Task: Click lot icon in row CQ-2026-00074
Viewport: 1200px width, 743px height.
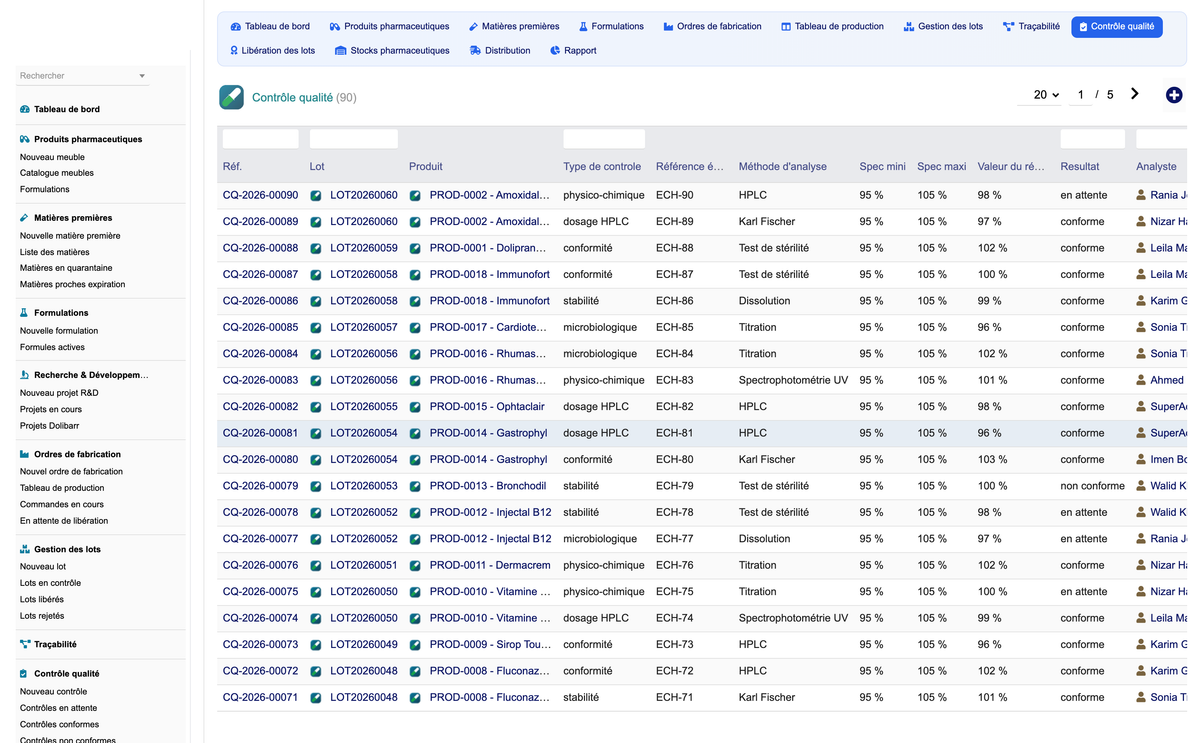Action: pos(316,618)
